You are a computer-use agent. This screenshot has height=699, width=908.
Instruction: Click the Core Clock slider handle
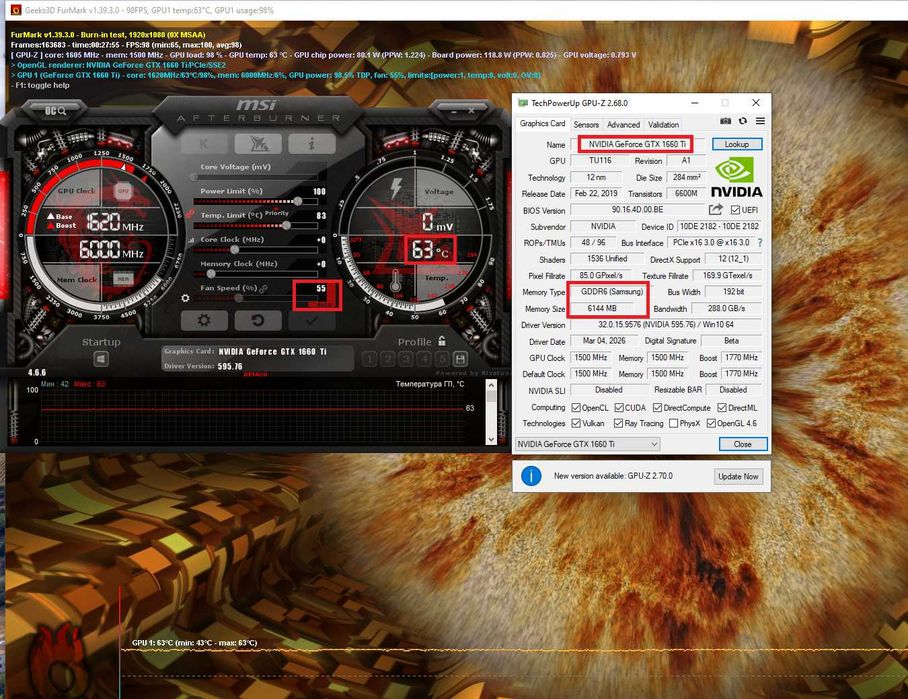(x=235, y=250)
